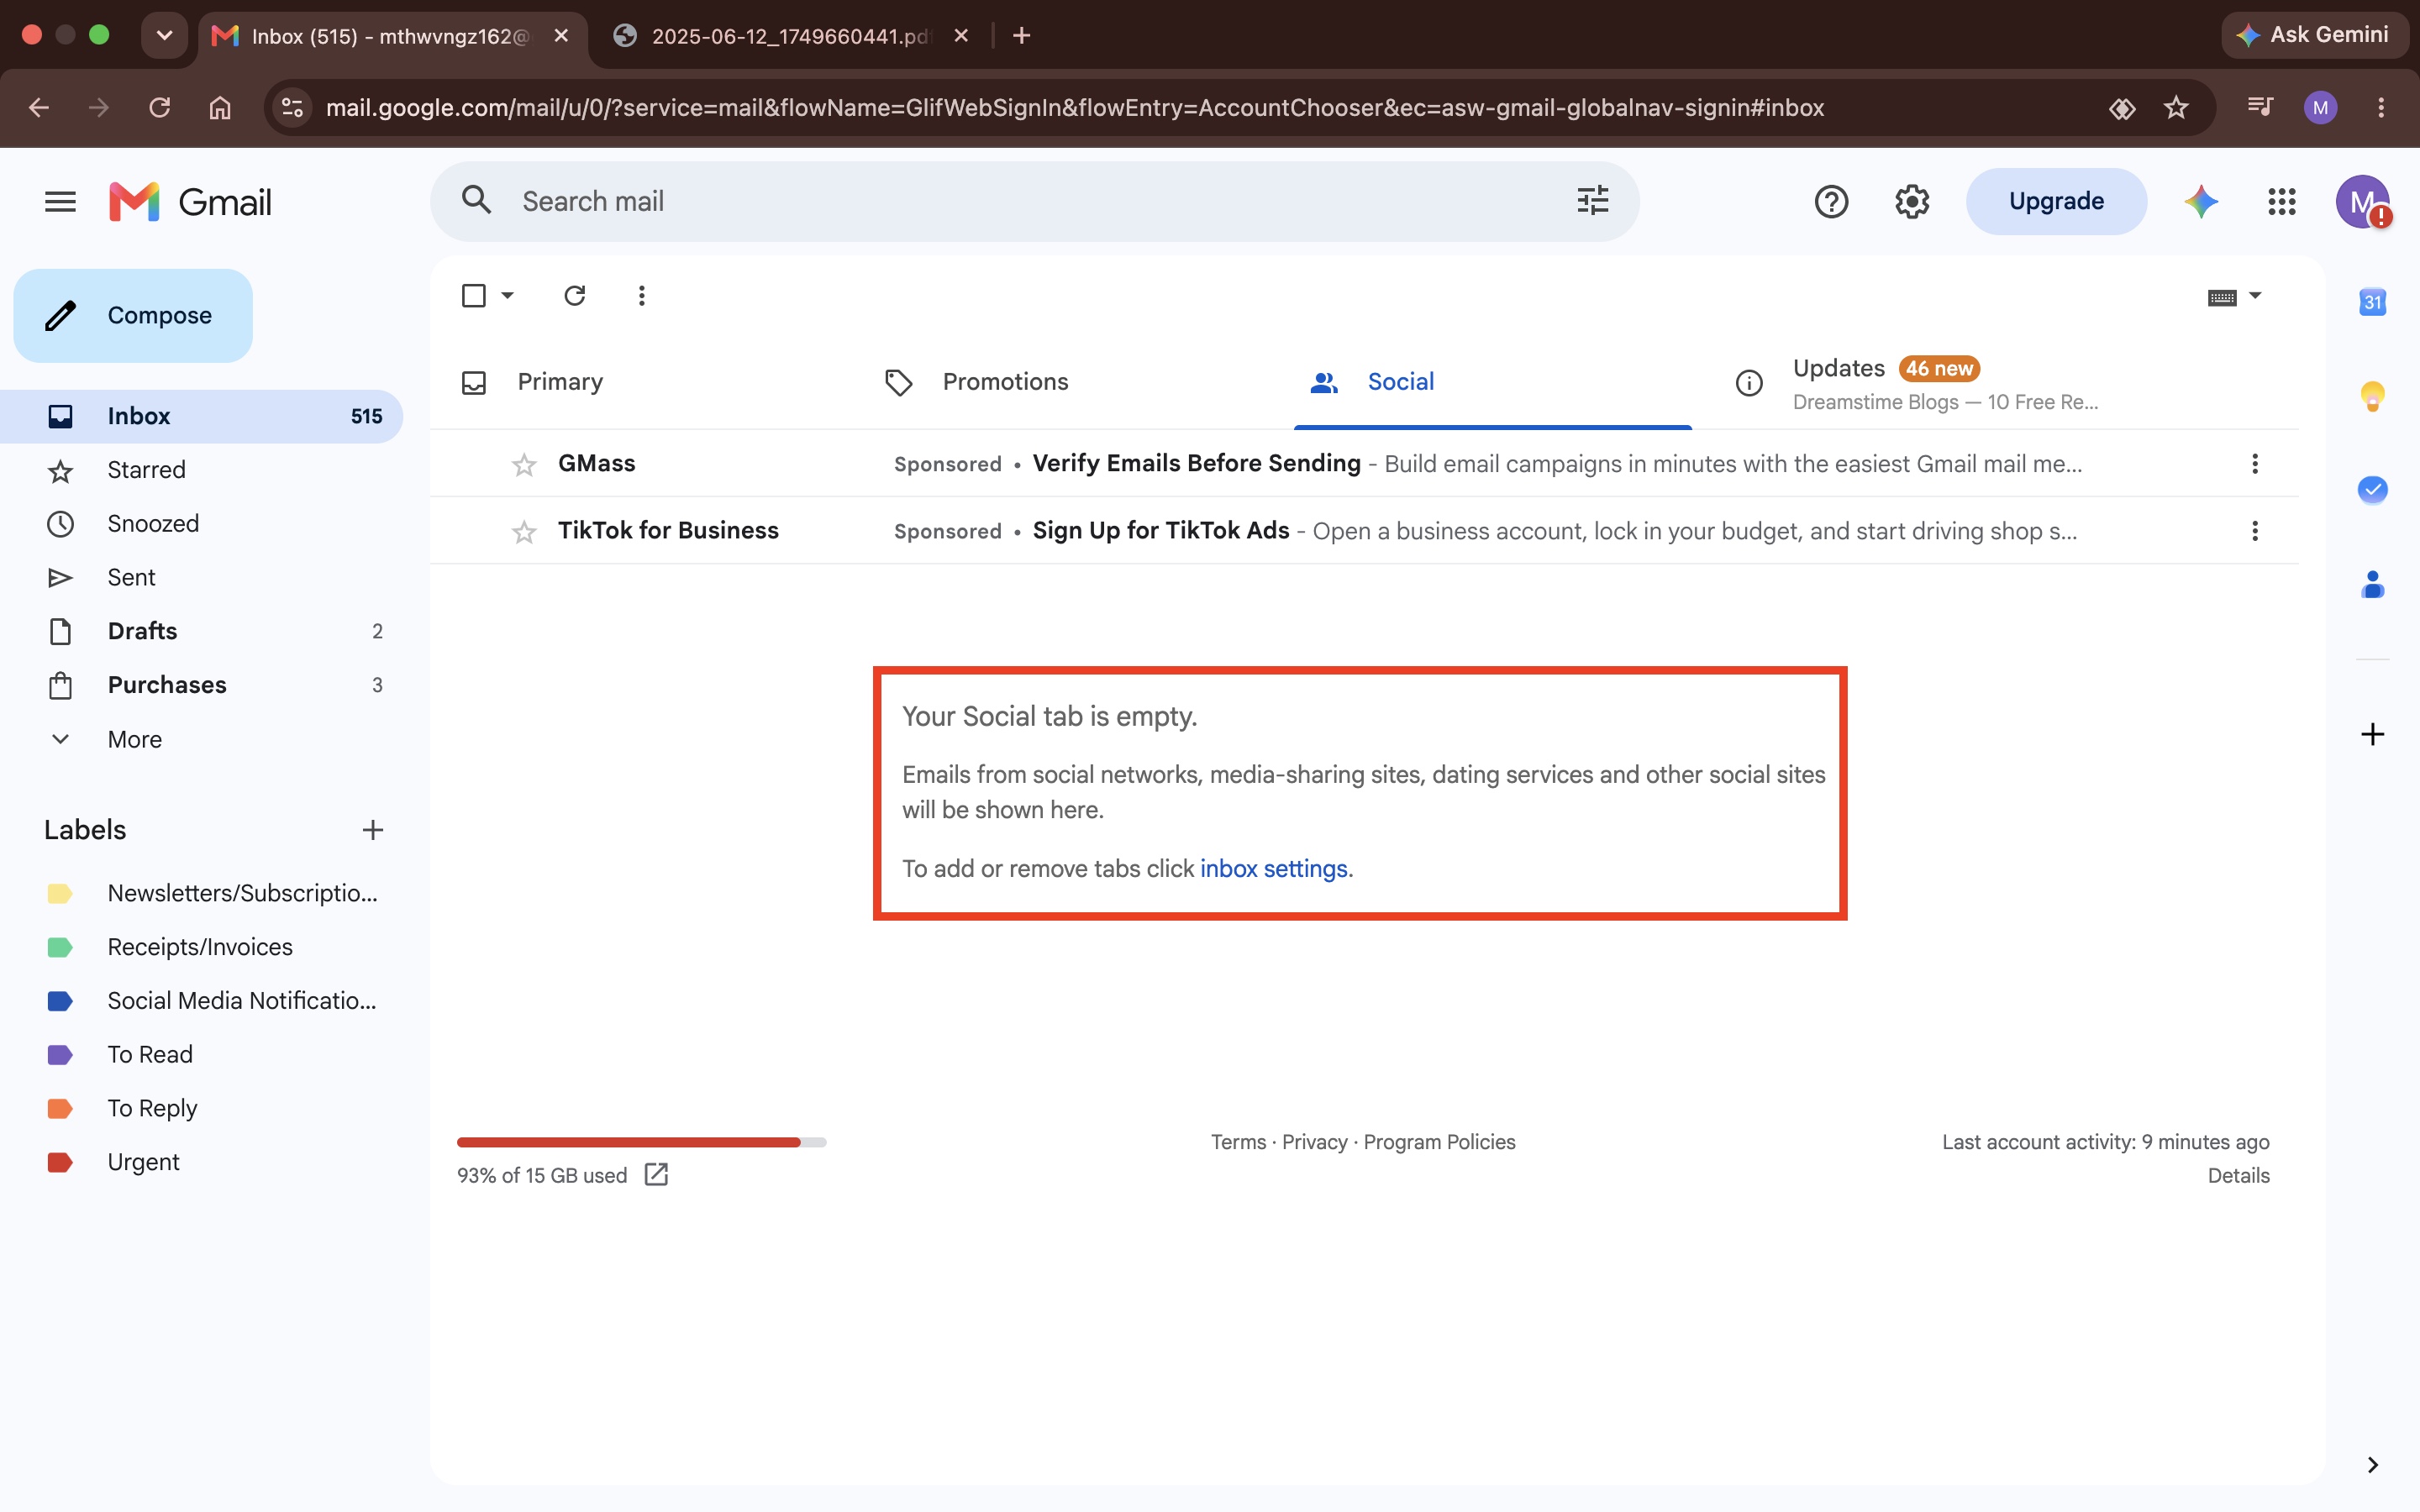This screenshot has height=1512, width=2420.
Task: Show side panel arrow at bottom right
Action: tap(2372, 1465)
